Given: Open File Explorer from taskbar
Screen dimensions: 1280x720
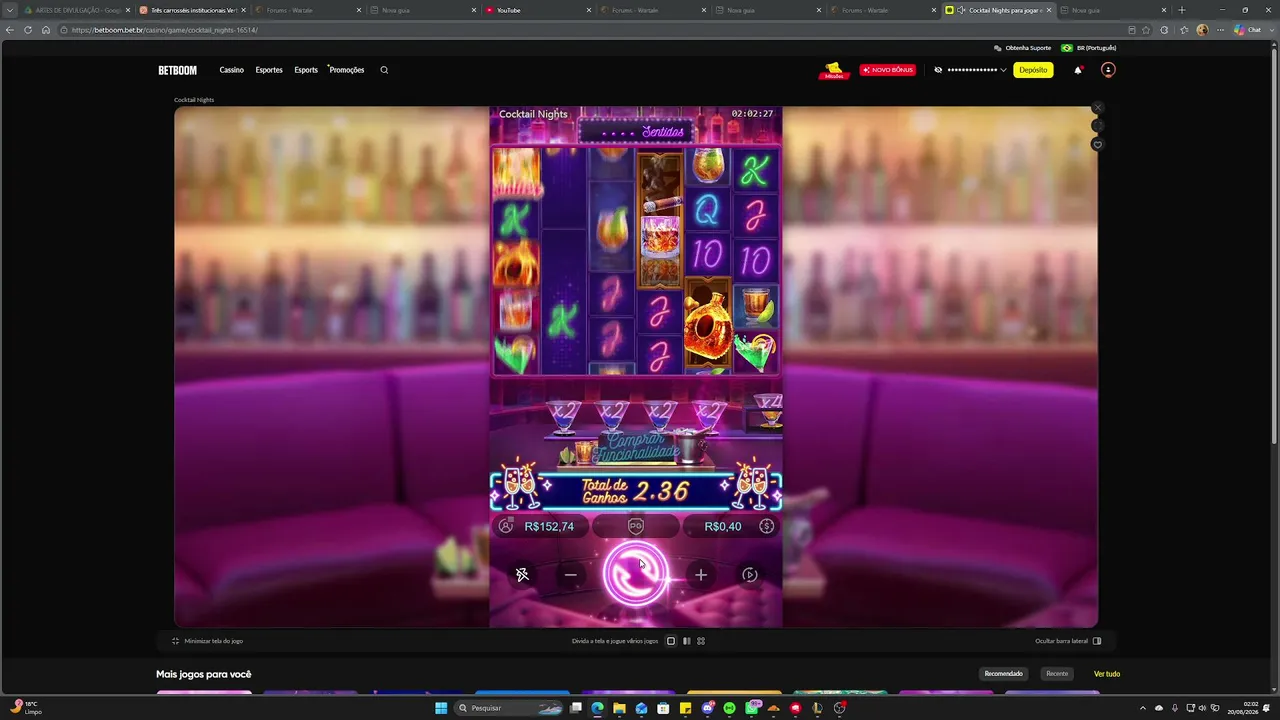Looking at the screenshot, I should (619, 708).
